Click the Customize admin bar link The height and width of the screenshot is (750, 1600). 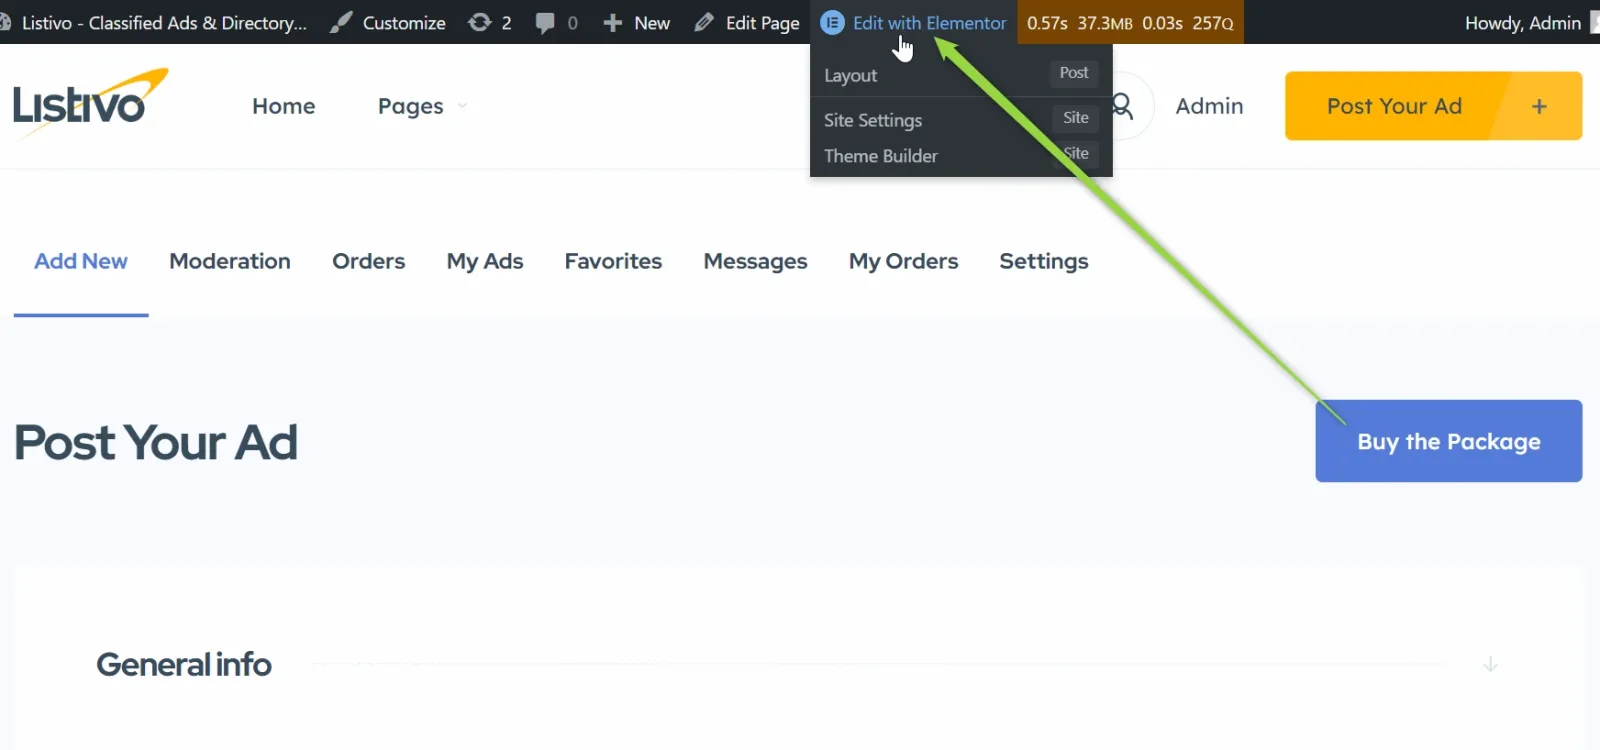tap(404, 22)
